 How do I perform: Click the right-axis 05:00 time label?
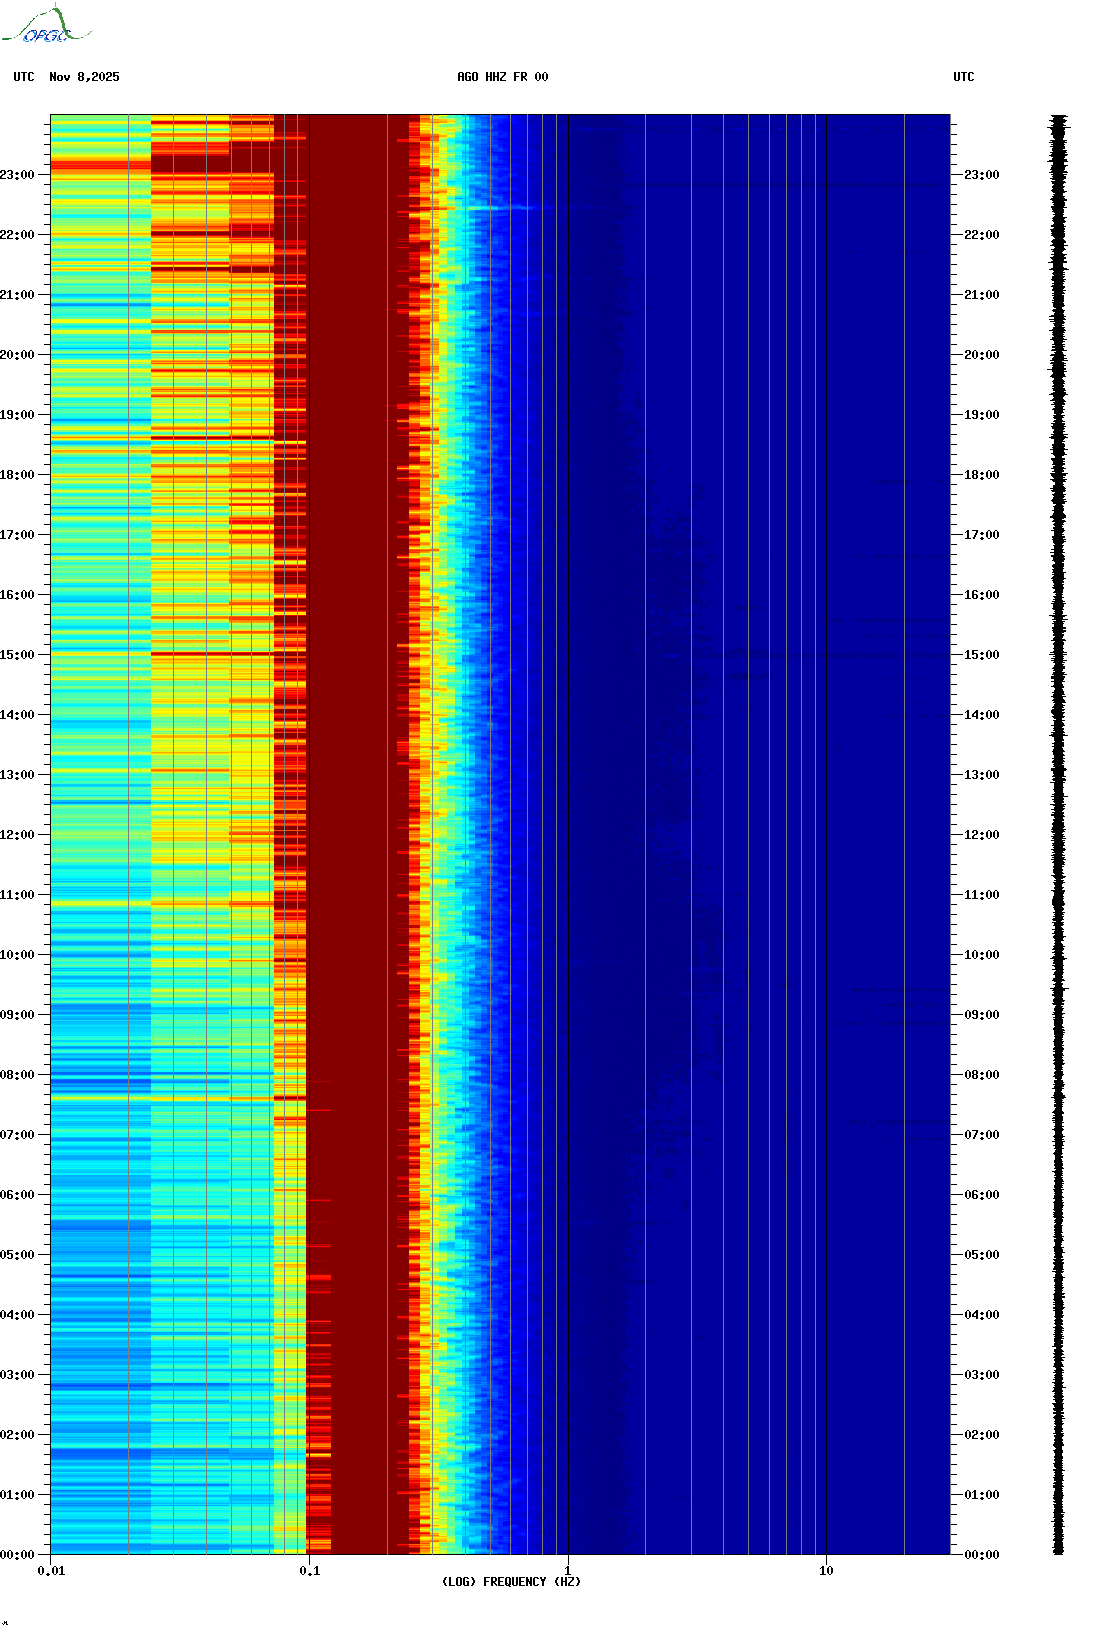982,1255
